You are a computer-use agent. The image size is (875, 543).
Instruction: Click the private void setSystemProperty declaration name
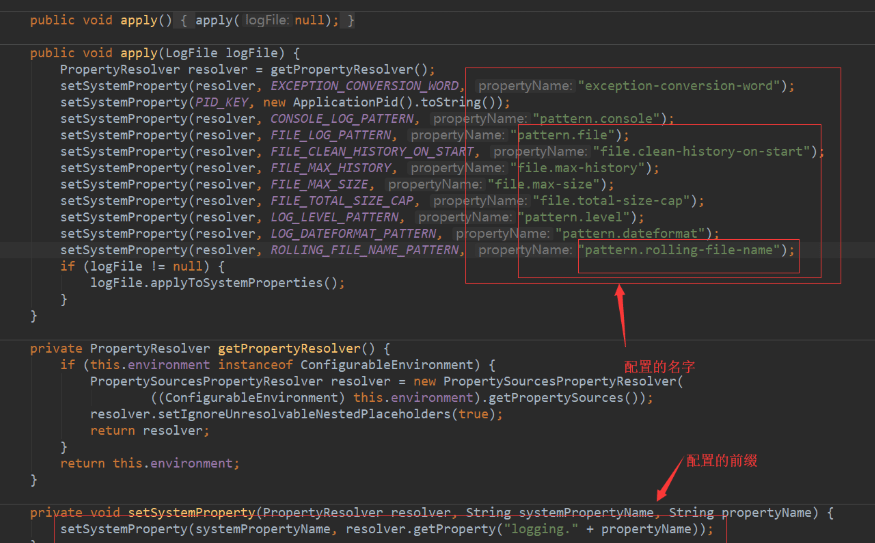coord(191,513)
